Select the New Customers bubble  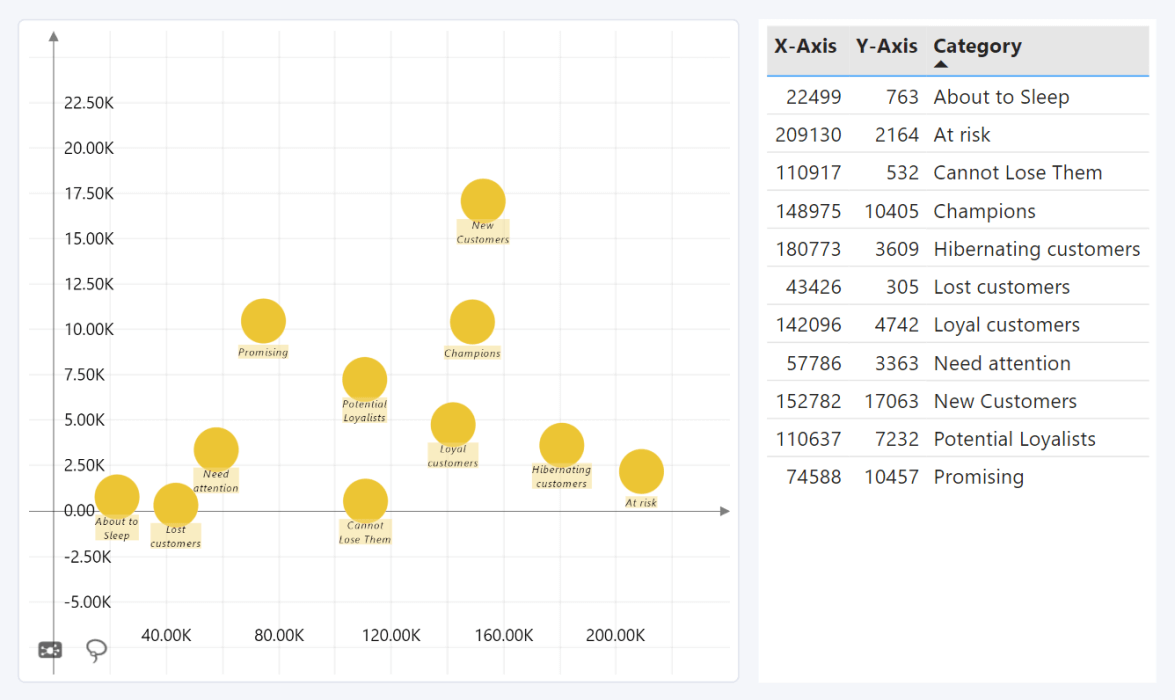tap(483, 201)
